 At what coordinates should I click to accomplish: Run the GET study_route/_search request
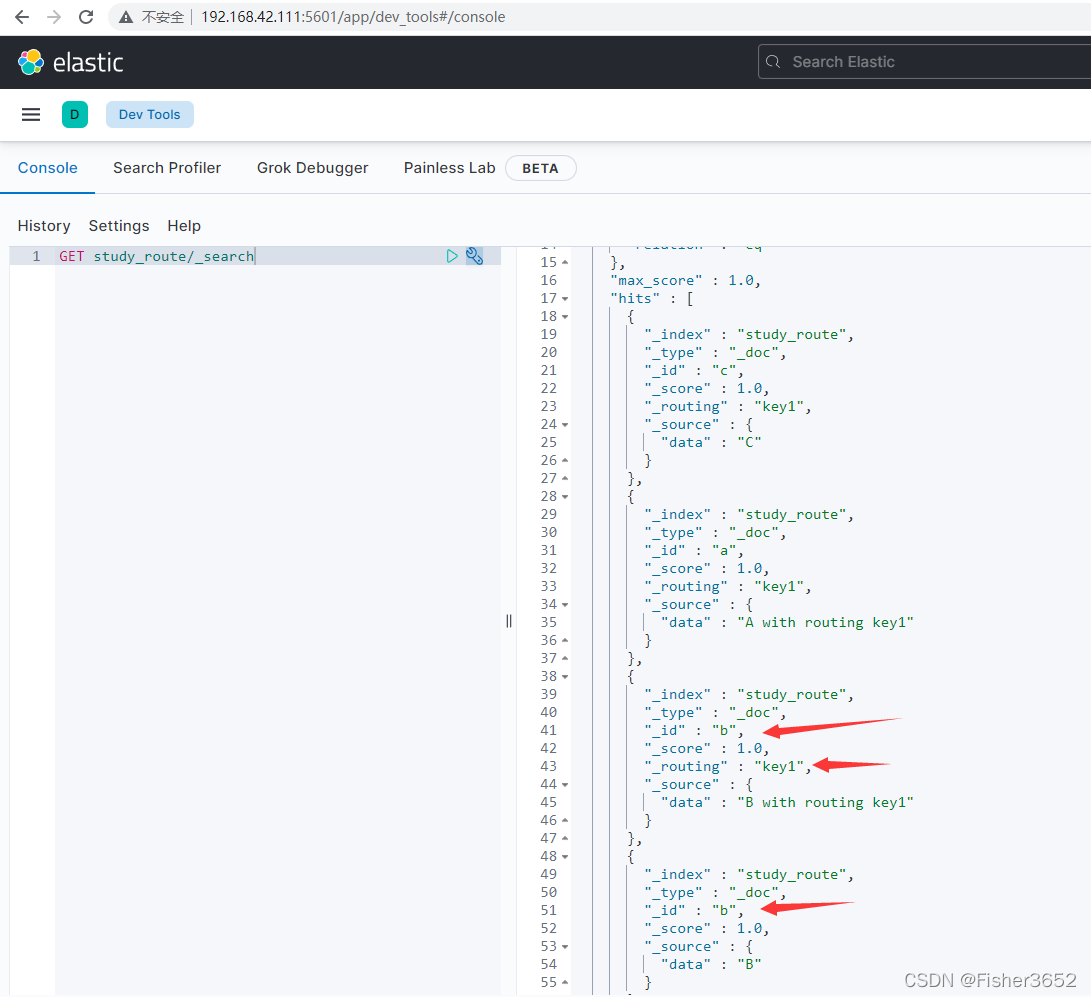[452, 256]
